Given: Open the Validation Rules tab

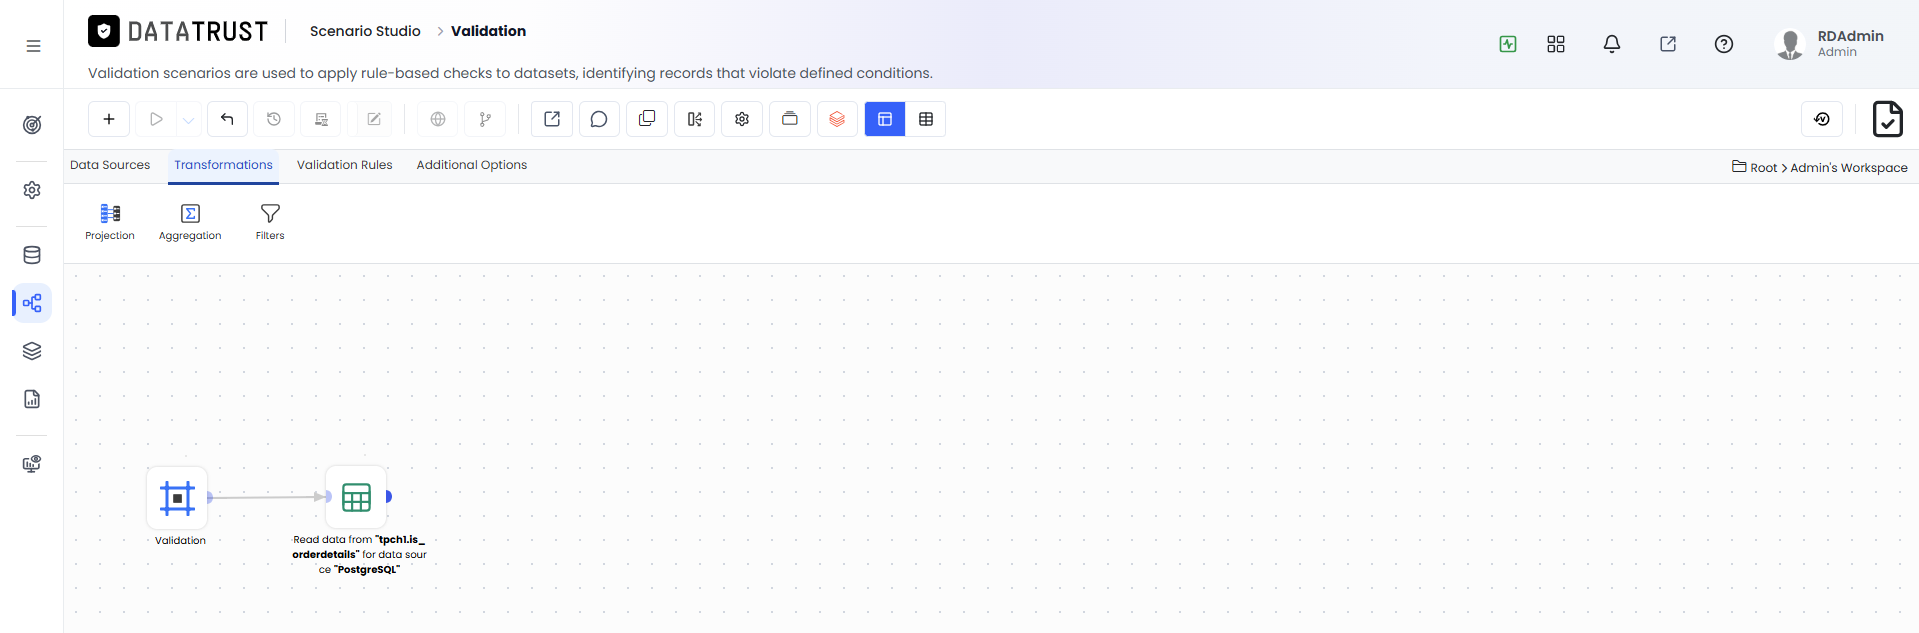Looking at the screenshot, I should (345, 165).
